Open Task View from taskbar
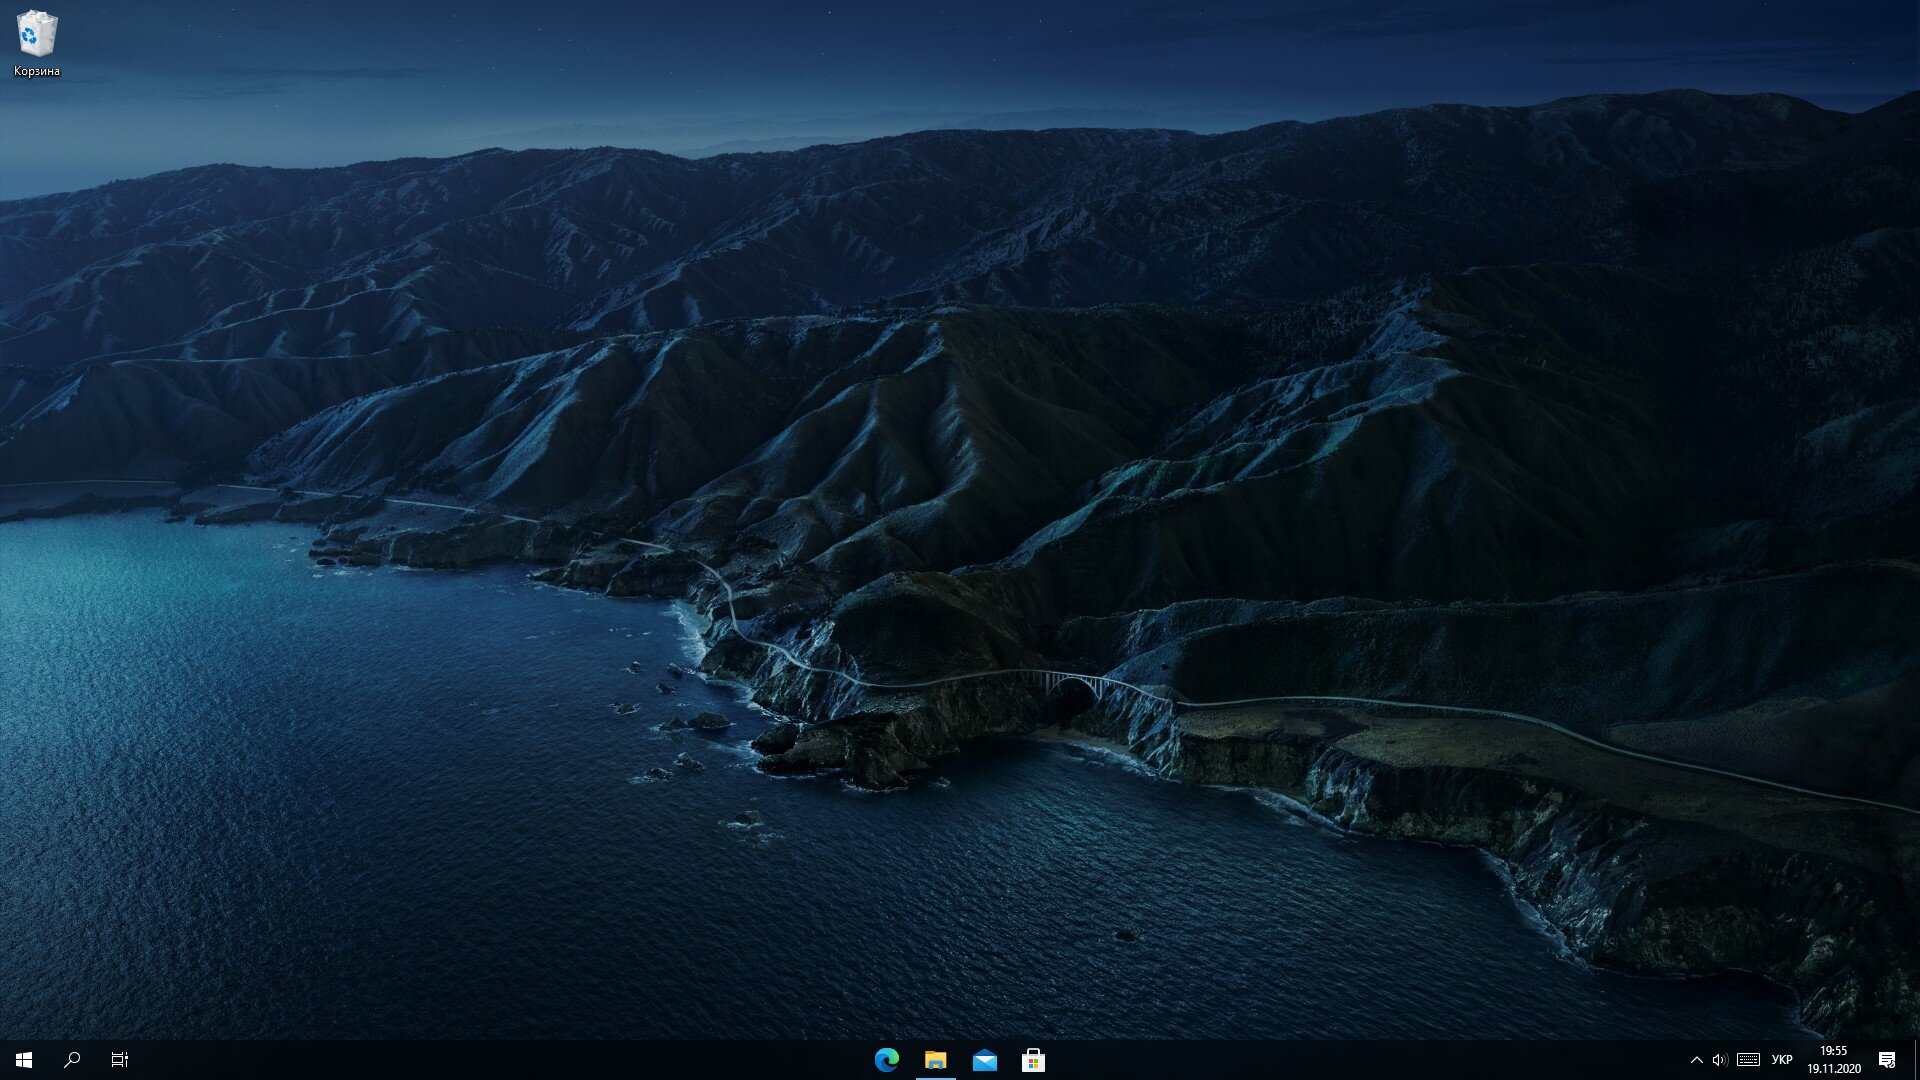 120,1060
